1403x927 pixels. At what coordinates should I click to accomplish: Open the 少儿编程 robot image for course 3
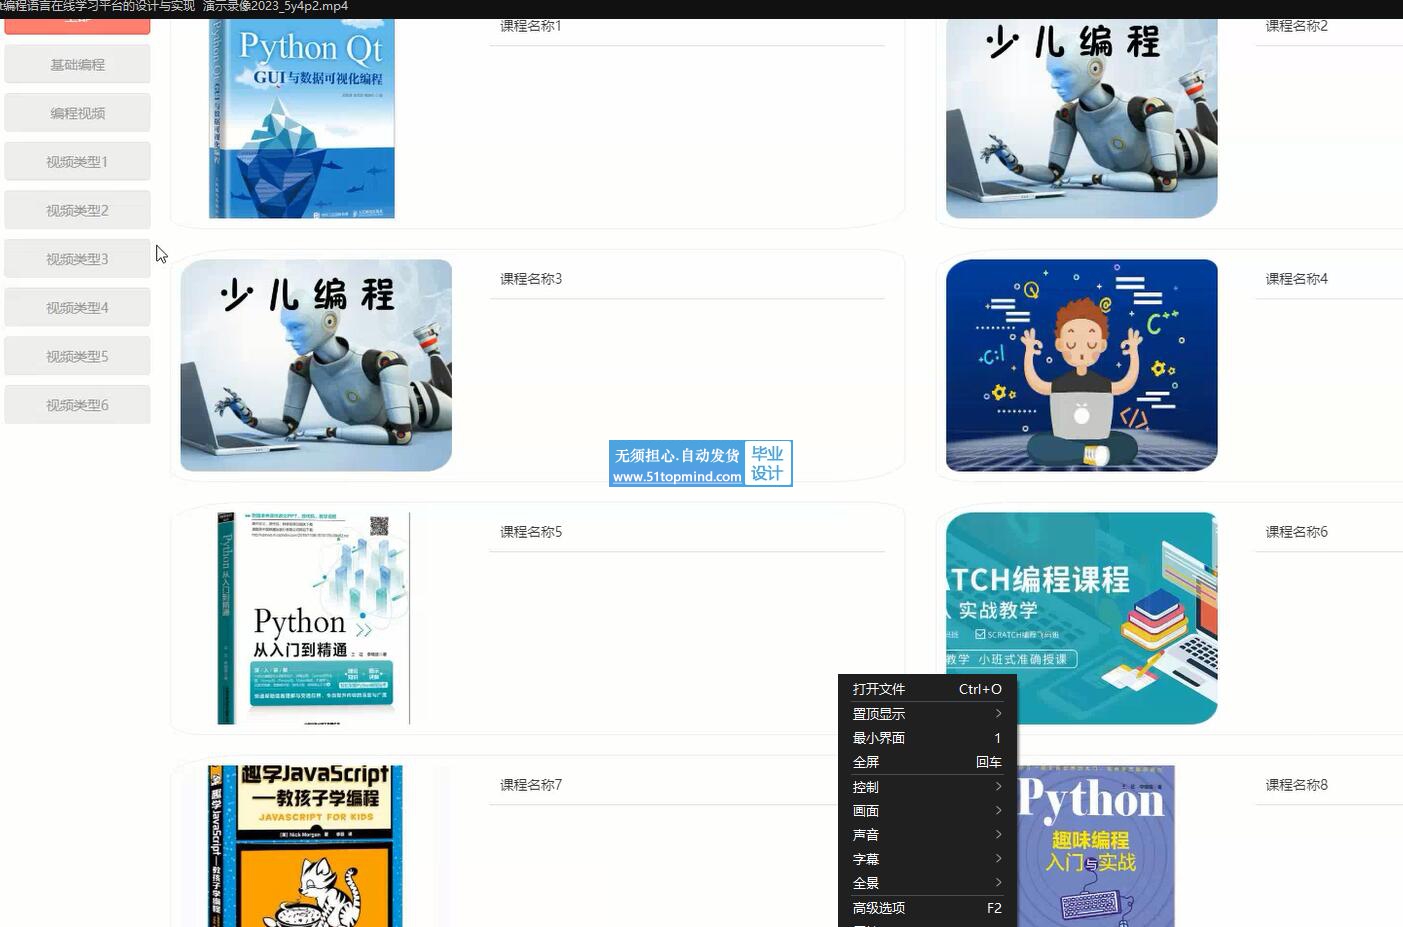(316, 365)
